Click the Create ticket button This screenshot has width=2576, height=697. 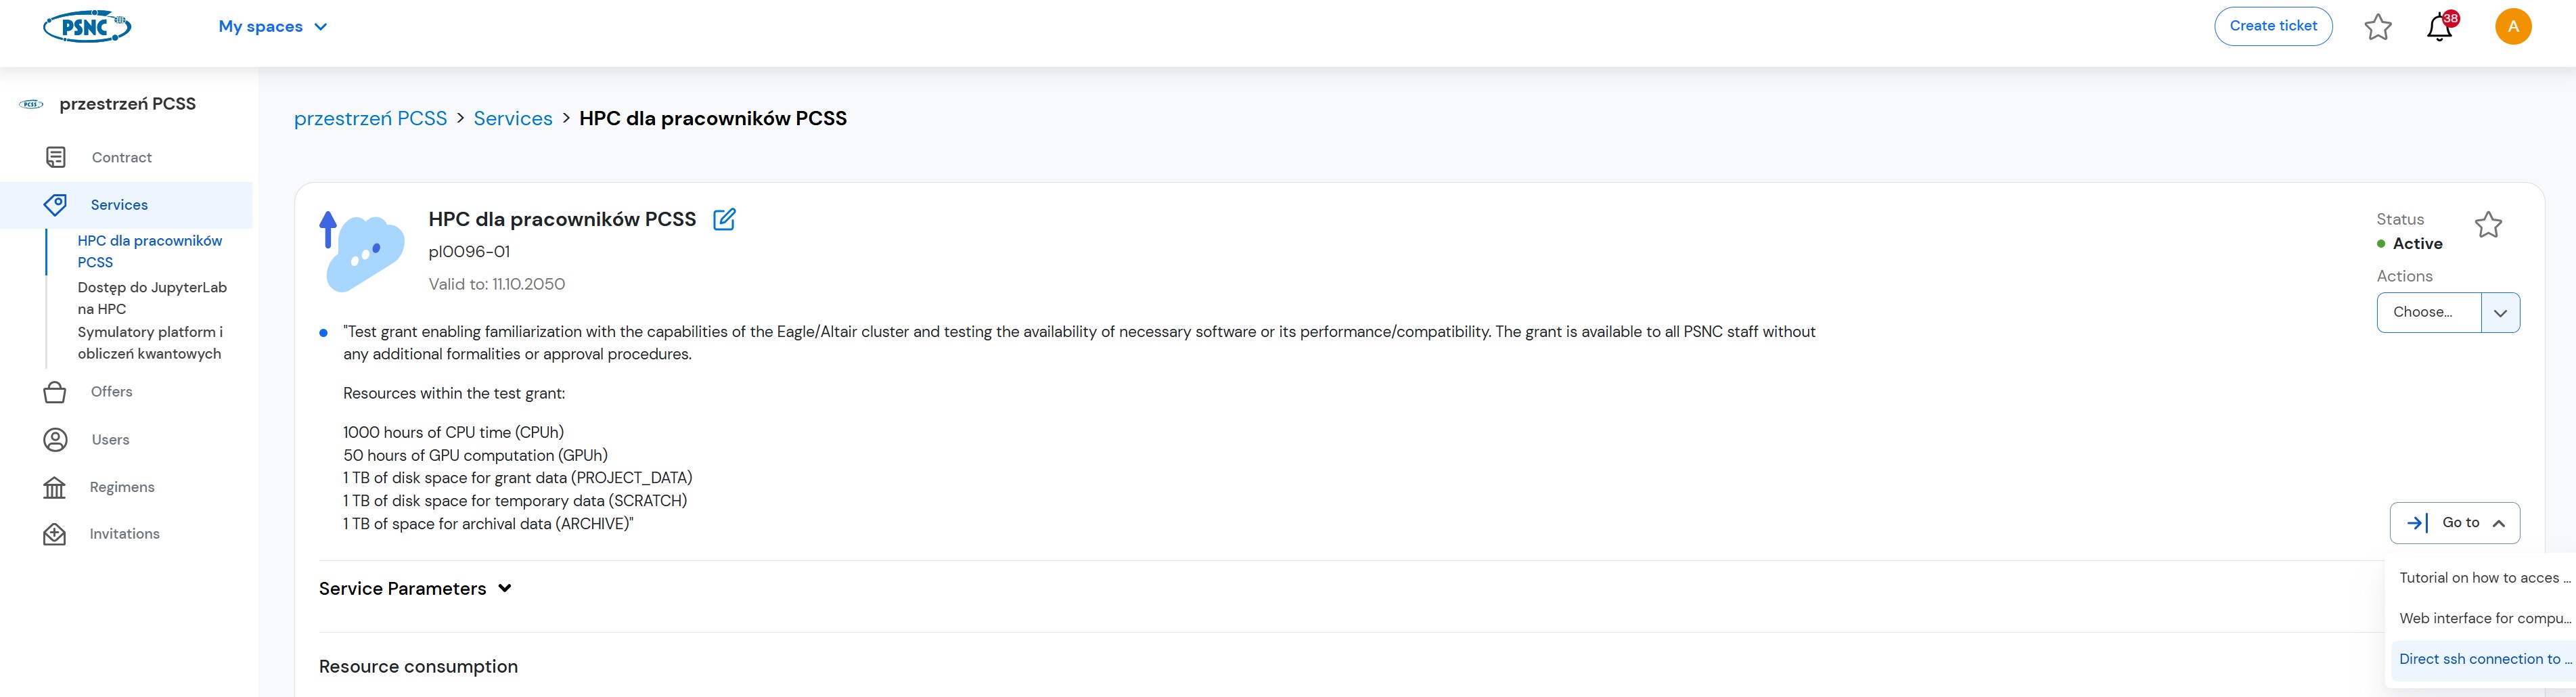(x=2272, y=26)
